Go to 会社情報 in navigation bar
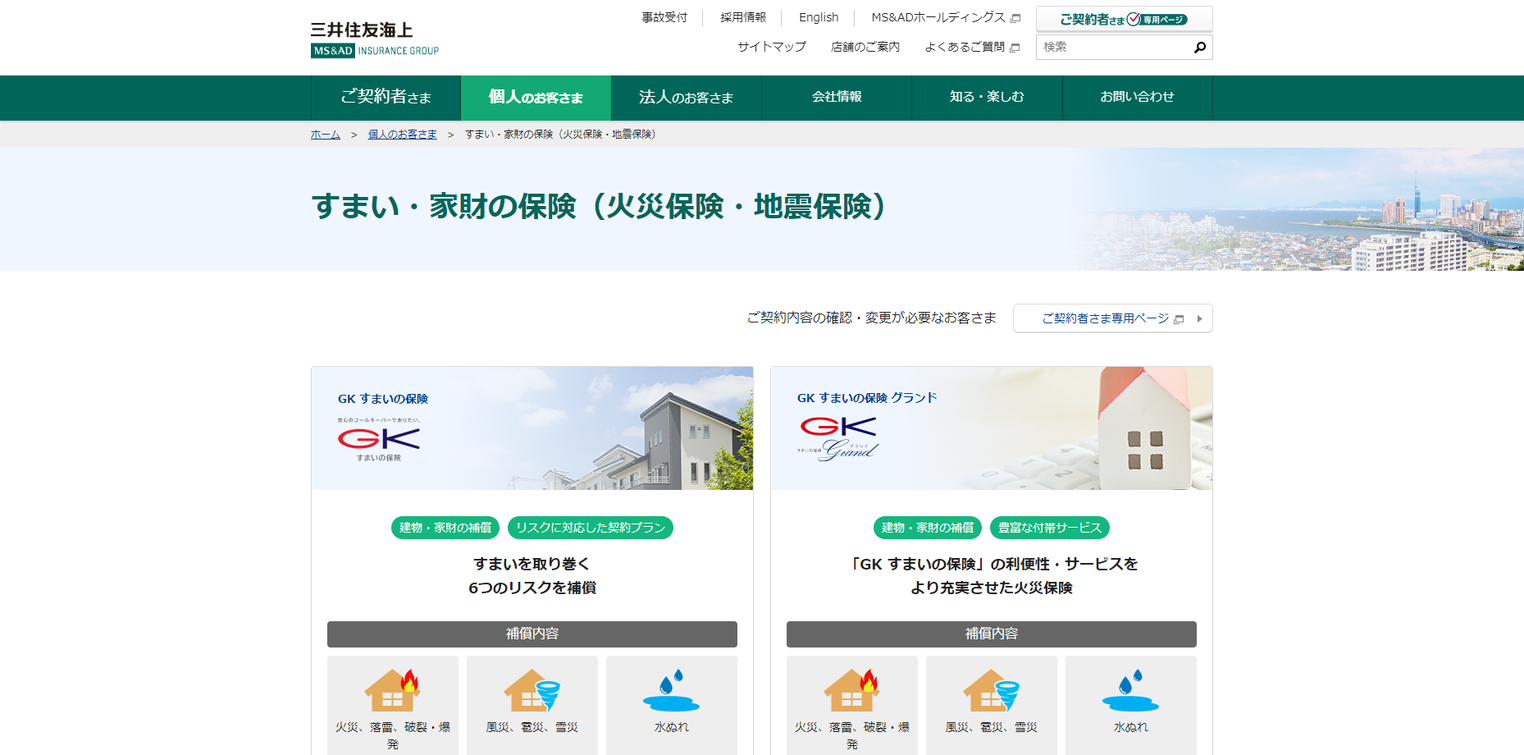This screenshot has width=1524, height=755. [837, 97]
